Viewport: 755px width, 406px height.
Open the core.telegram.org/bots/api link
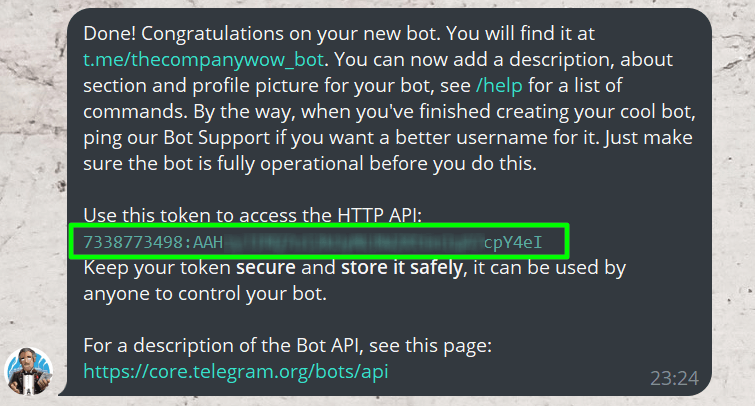(x=236, y=371)
